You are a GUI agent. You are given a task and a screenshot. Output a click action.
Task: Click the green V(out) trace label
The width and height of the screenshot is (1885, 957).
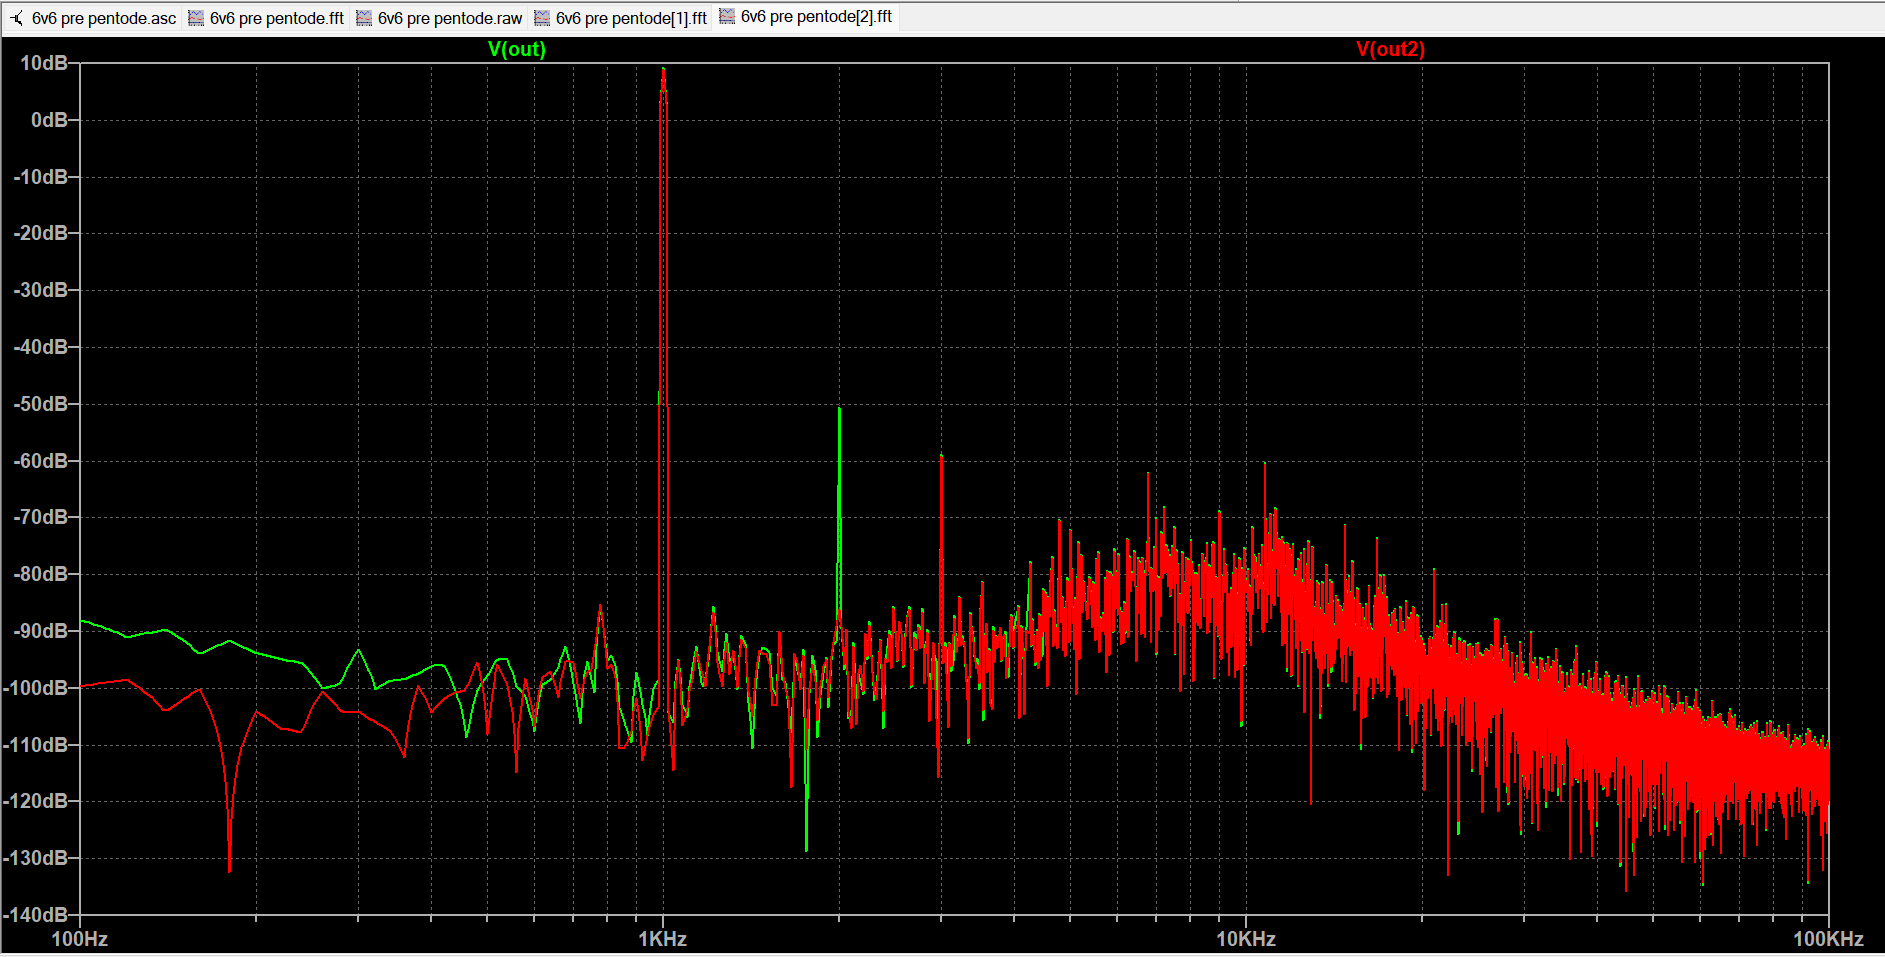pos(517,49)
